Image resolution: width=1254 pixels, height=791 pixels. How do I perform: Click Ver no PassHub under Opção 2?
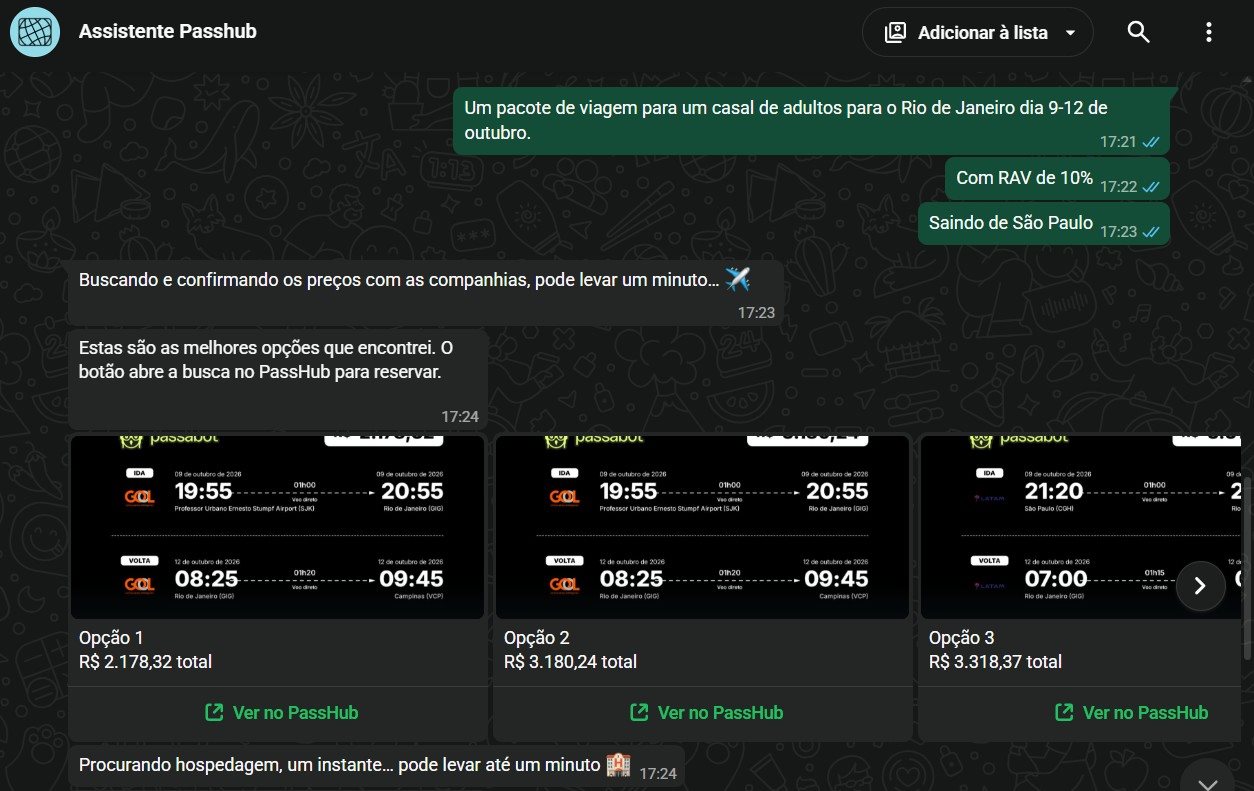click(x=706, y=713)
